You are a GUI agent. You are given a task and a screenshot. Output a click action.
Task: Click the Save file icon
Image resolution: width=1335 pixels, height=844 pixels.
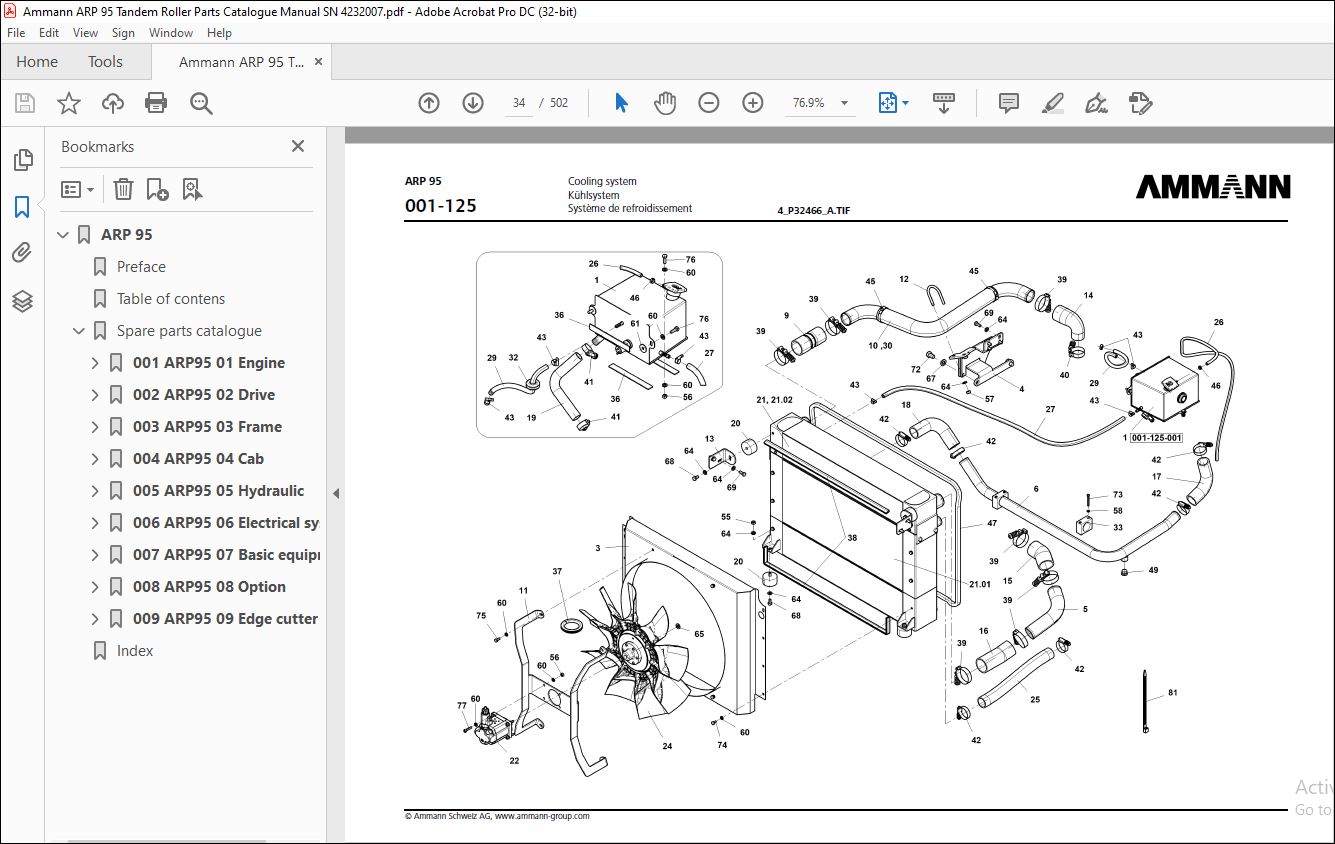(x=24, y=103)
